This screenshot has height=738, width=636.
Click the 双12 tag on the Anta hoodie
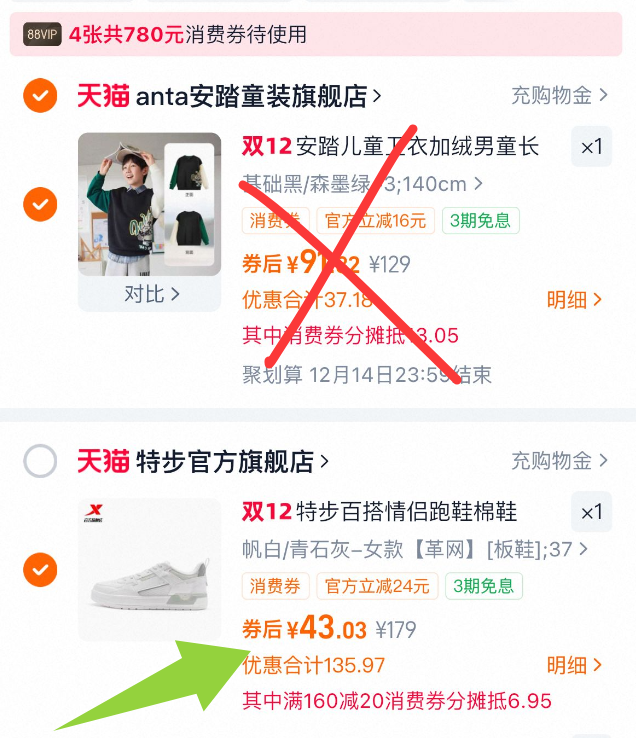267,146
